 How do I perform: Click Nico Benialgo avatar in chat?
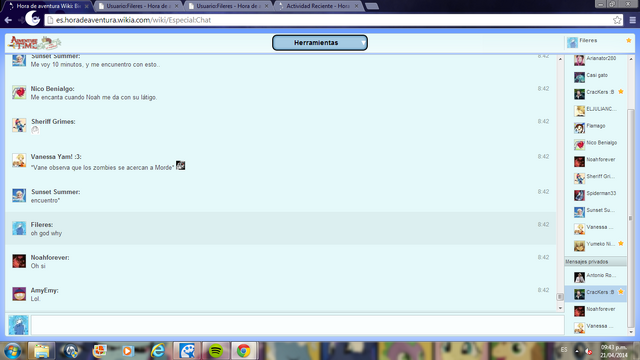pyautogui.click(x=19, y=93)
